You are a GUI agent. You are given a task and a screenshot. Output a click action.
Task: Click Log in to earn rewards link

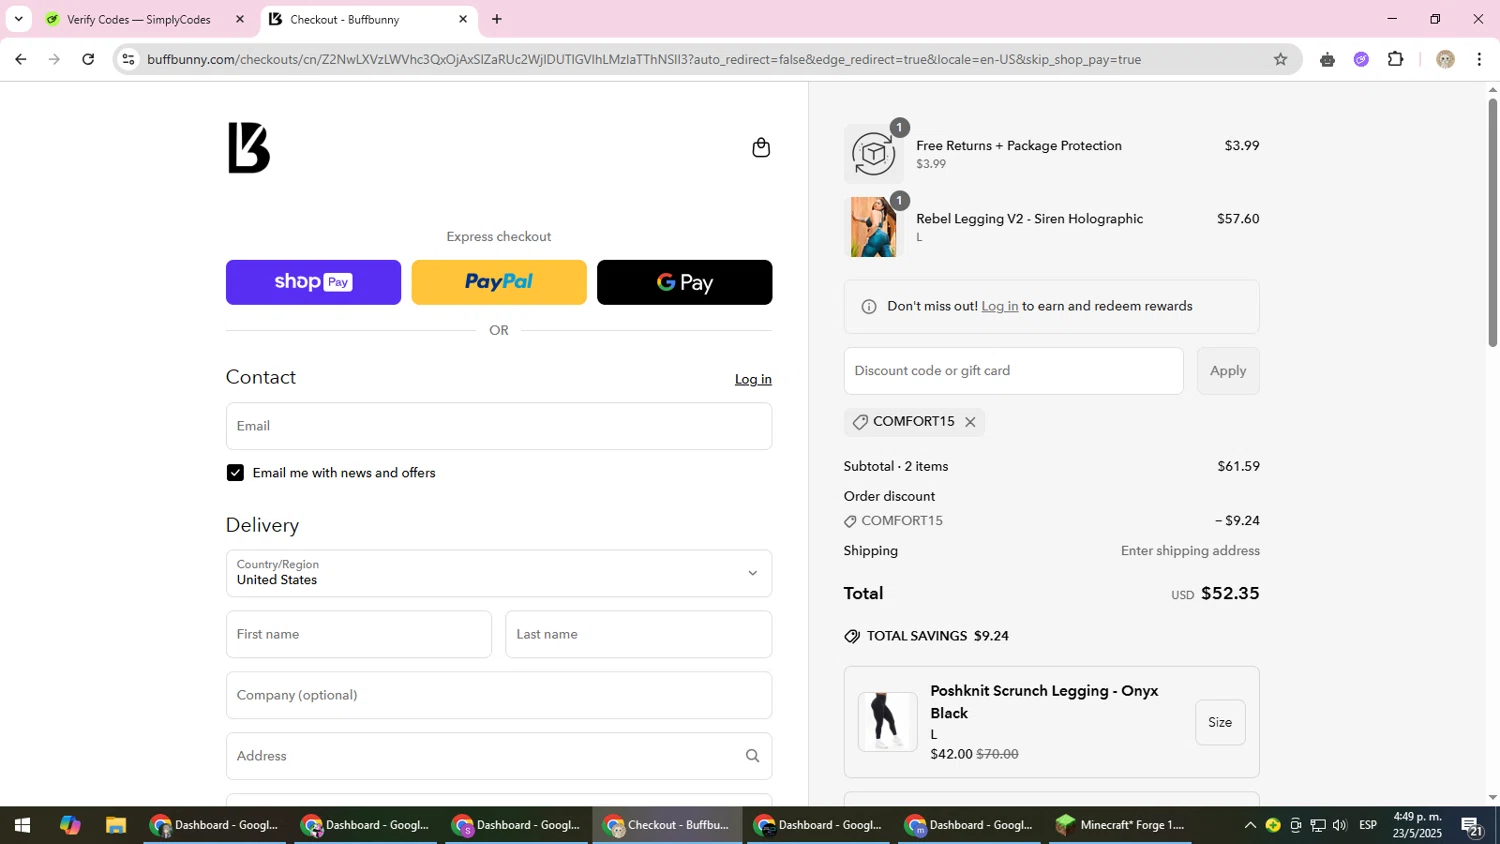click(x=999, y=306)
